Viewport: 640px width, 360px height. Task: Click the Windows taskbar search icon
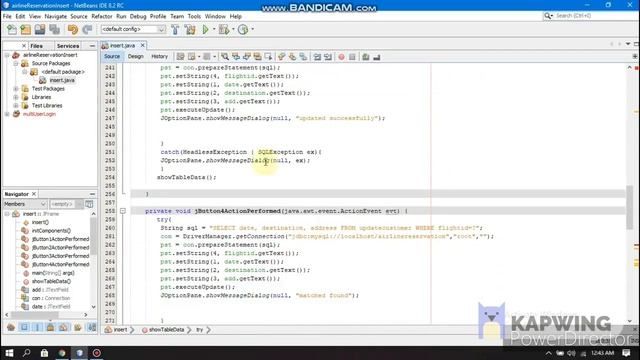[27, 353]
